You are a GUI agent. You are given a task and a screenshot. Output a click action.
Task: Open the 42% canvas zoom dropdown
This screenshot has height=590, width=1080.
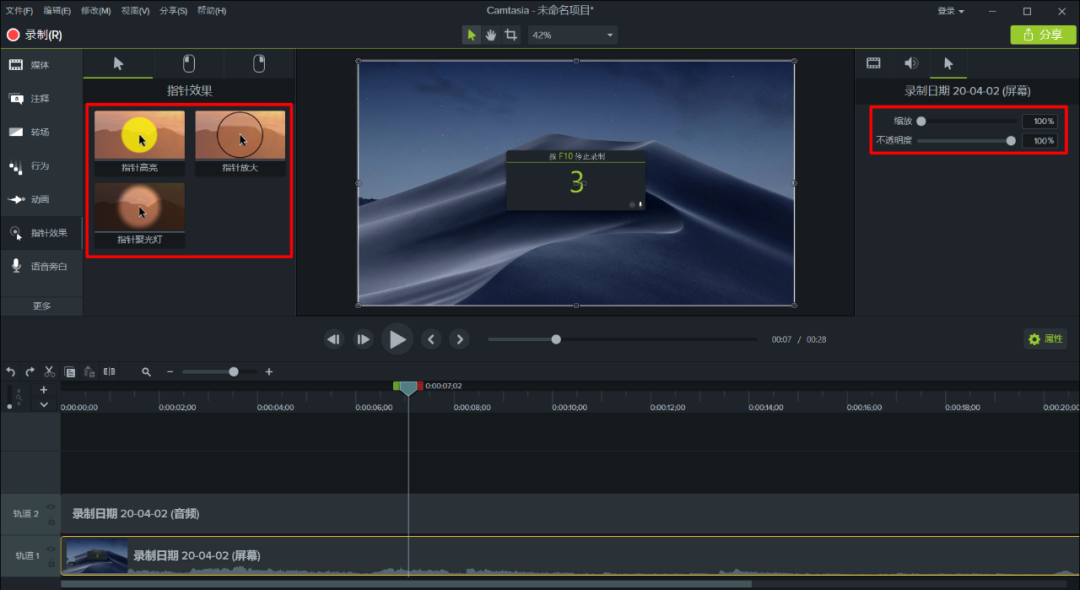pos(572,35)
